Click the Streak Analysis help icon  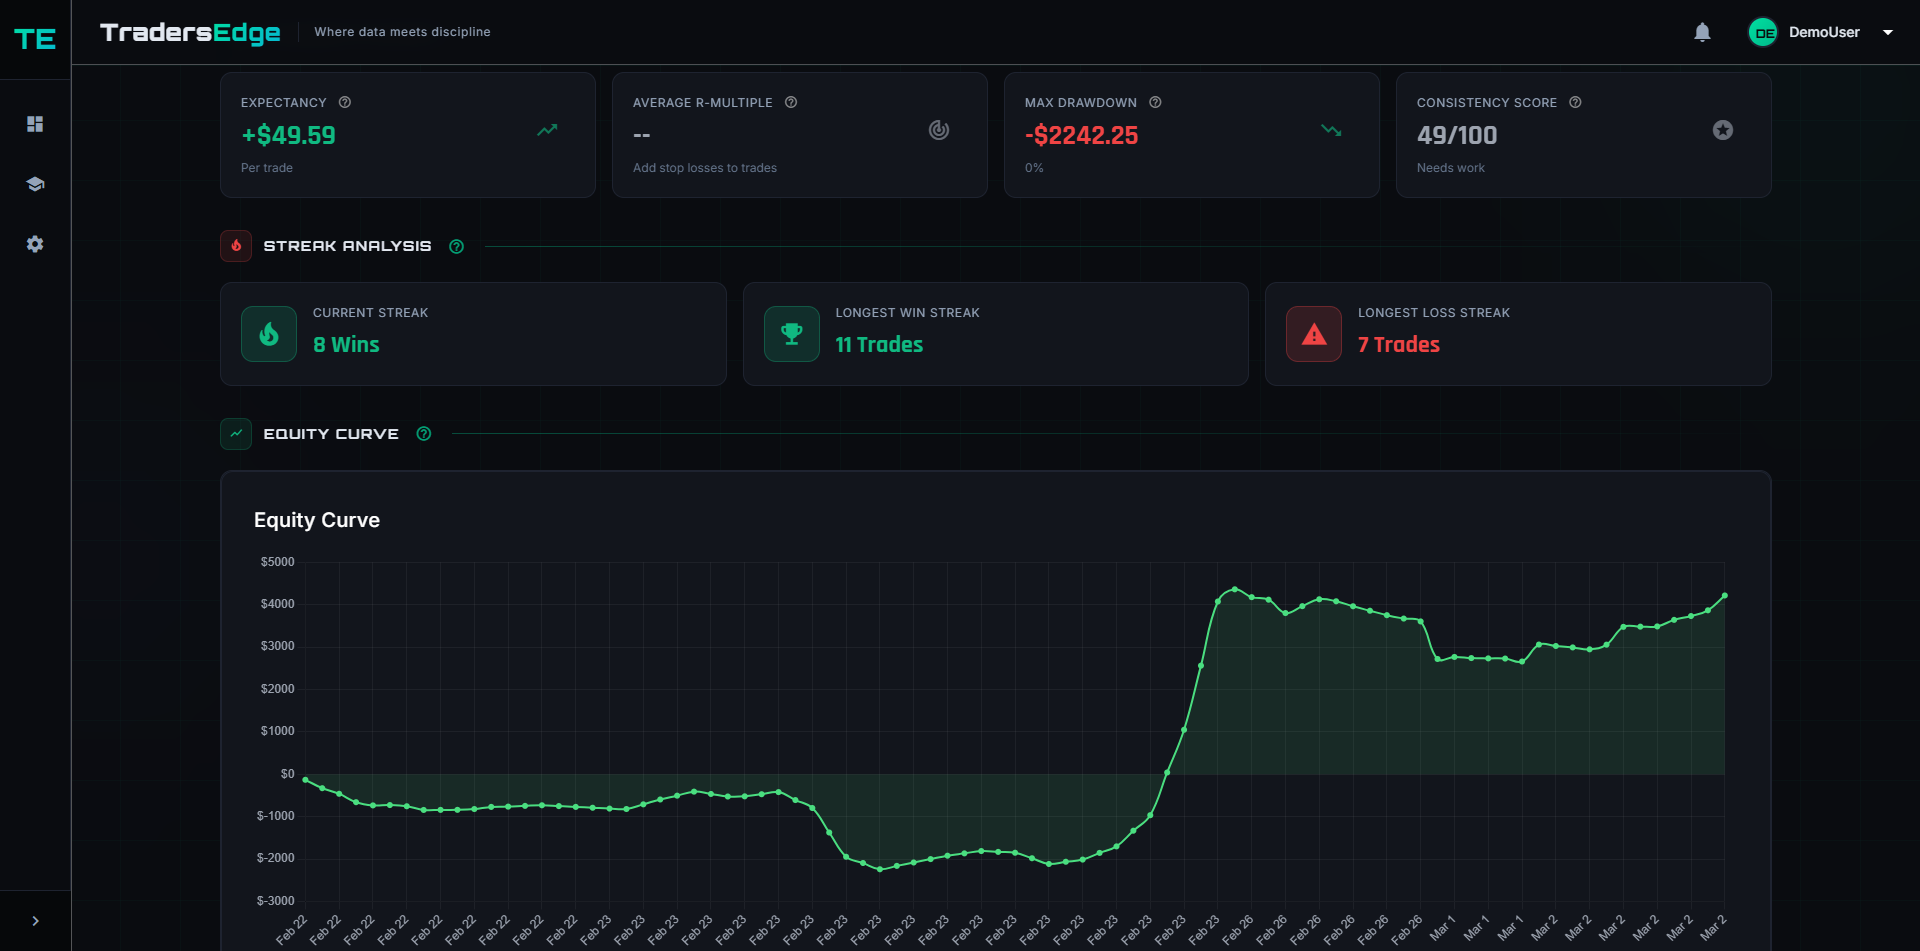pos(457,246)
